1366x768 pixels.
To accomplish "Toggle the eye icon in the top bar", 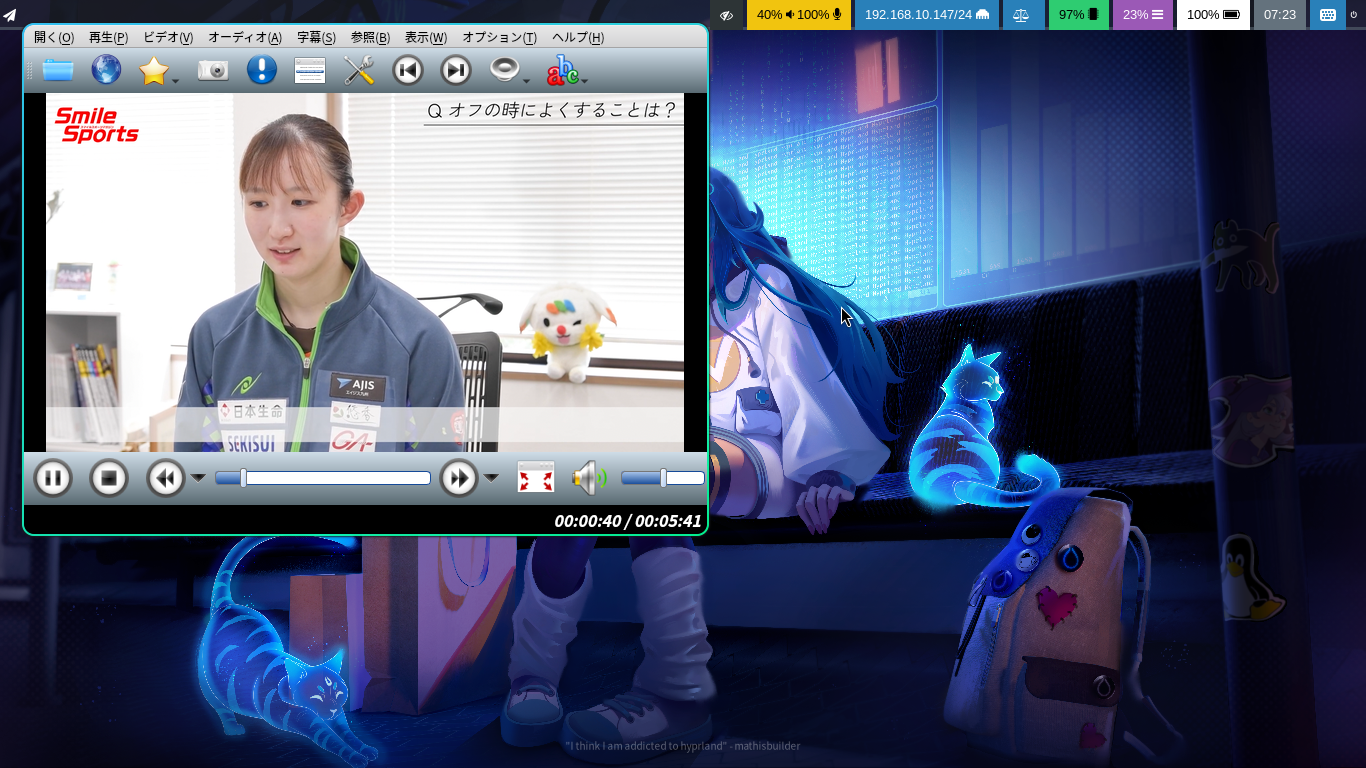I will coord(727,15).
